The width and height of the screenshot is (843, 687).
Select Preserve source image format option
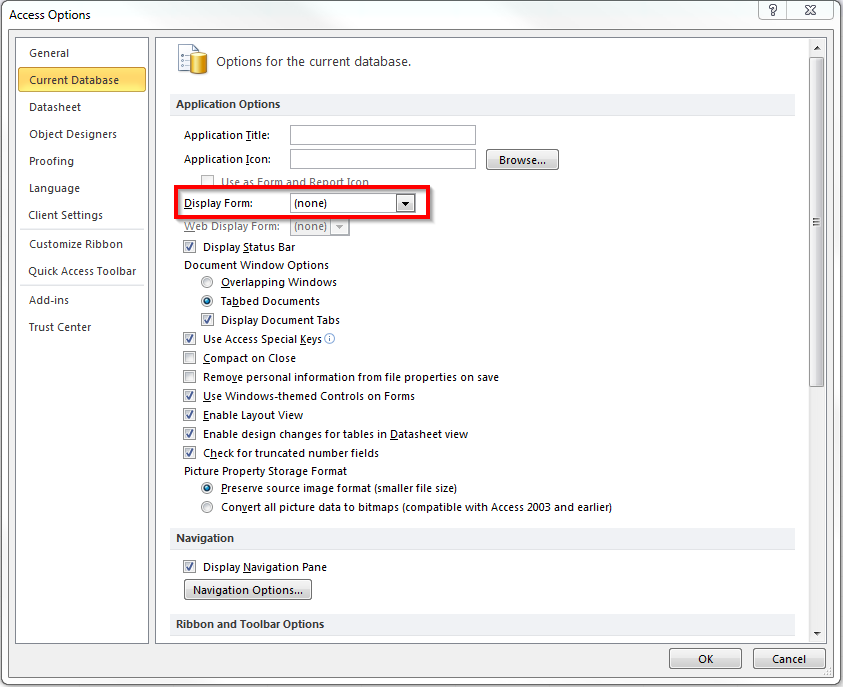207,488
